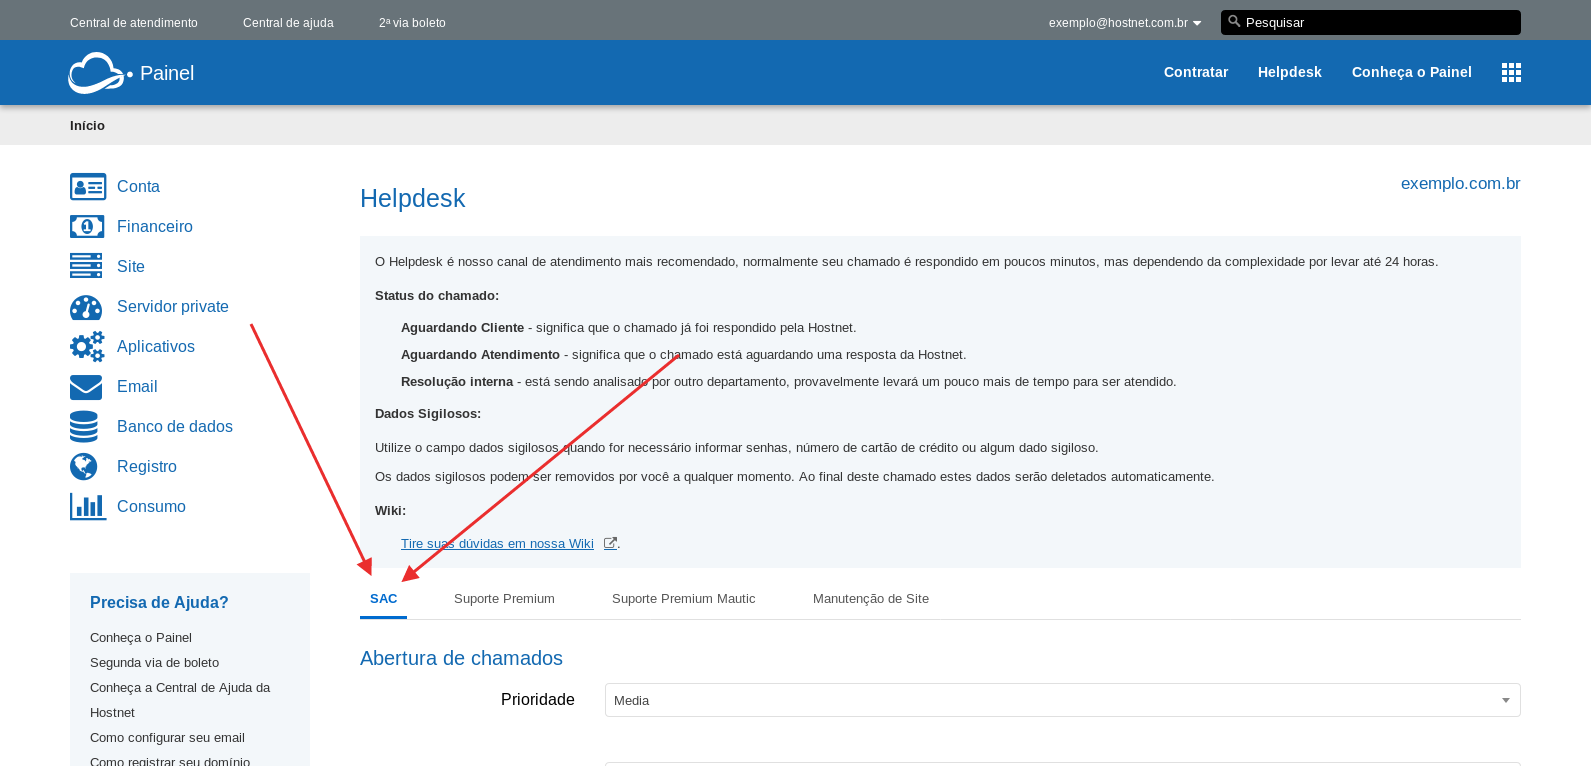Open the apps grid icon in header
This screenshot has height=766, width=1591.
1511,73
